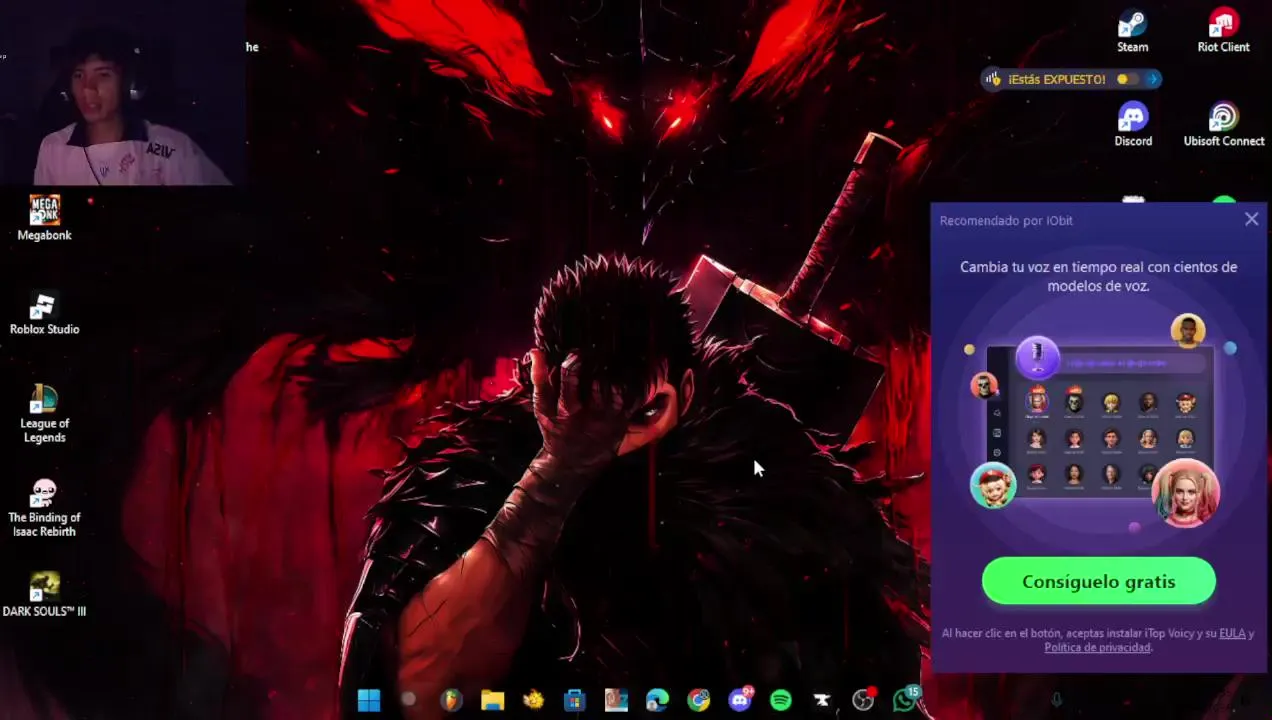Click the purple microphone icon in the ad

click(x=1037, y=357)
